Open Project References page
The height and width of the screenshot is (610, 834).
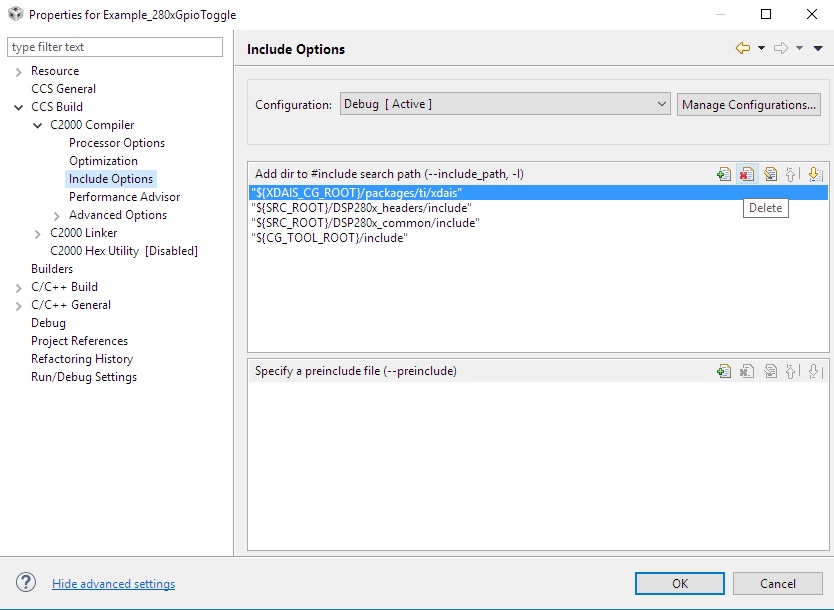tap(79, 341)
